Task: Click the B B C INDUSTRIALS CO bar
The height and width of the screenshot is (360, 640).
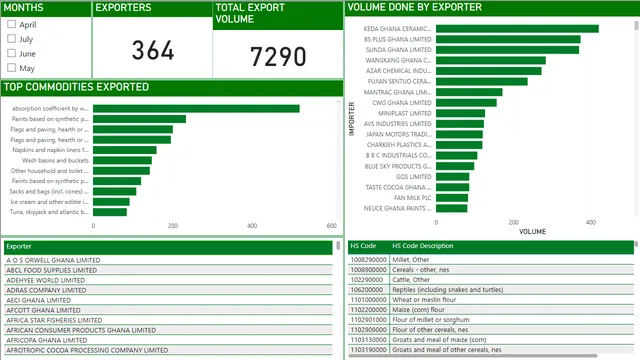Action: point(456,156)
